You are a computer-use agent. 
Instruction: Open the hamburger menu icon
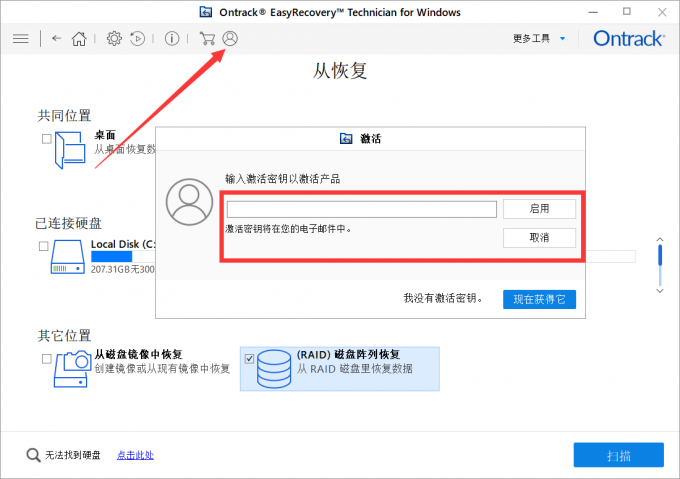tap(20, 39)
